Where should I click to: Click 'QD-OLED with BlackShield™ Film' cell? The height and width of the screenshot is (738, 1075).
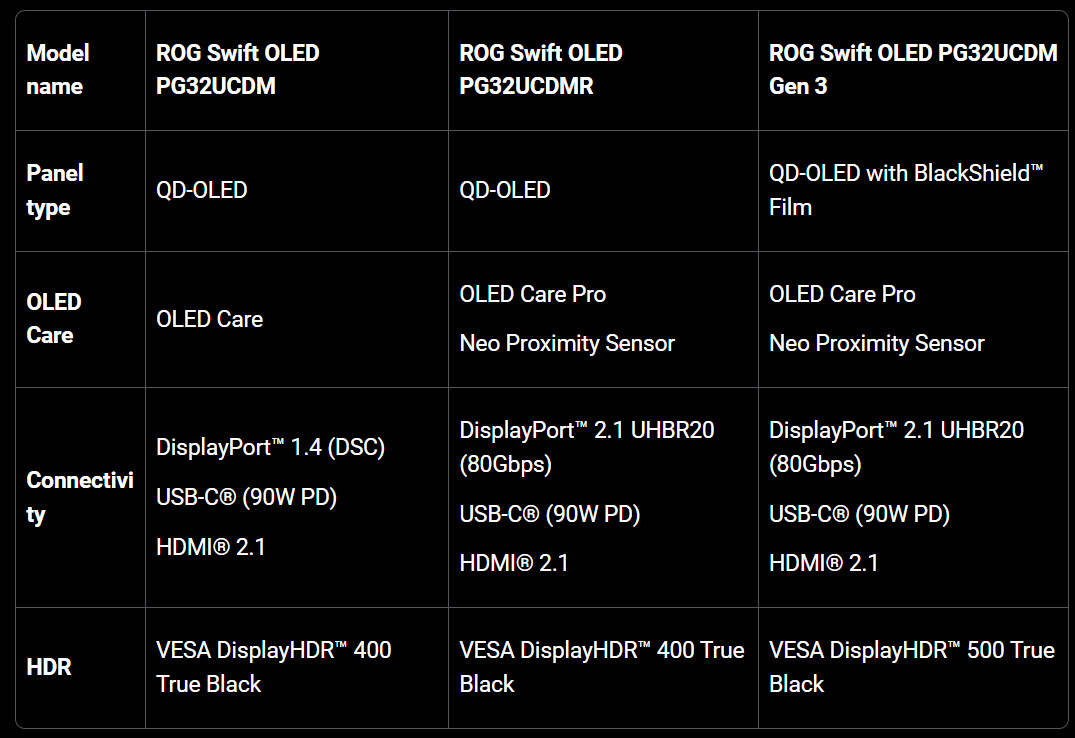tap(905, 190)
